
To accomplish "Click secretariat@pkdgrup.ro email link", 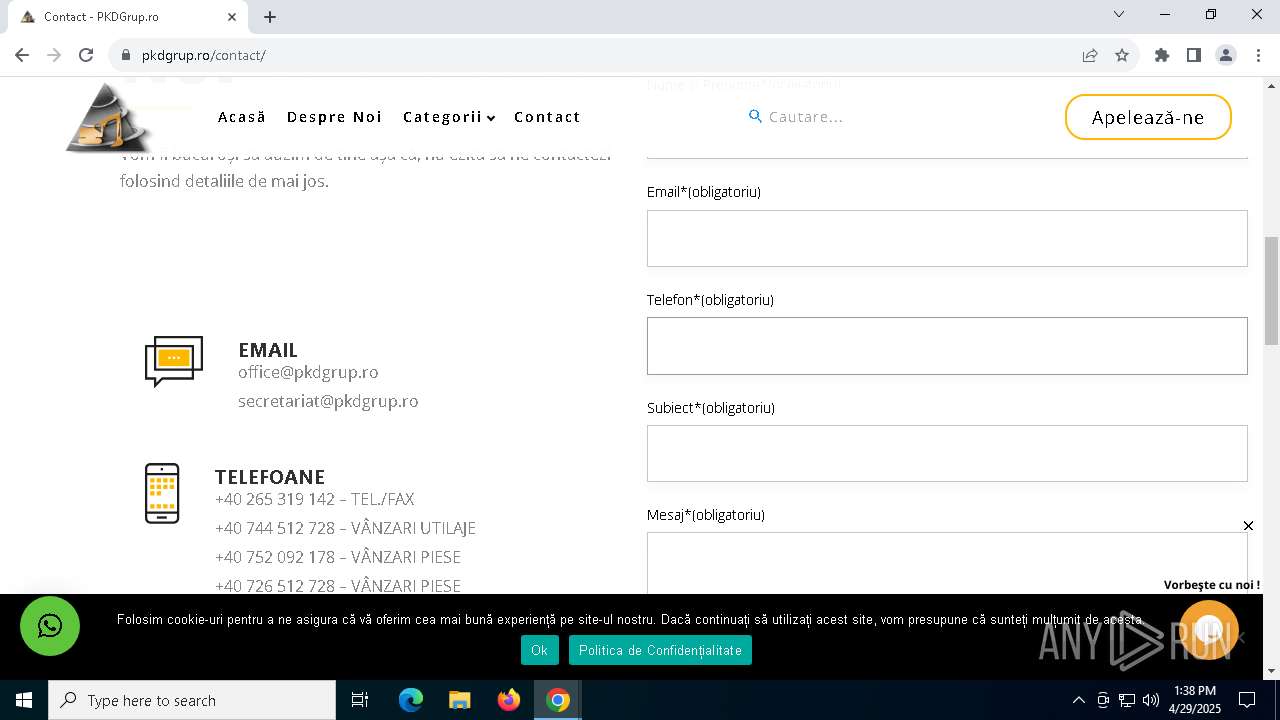I will click(x=328, y=401).
